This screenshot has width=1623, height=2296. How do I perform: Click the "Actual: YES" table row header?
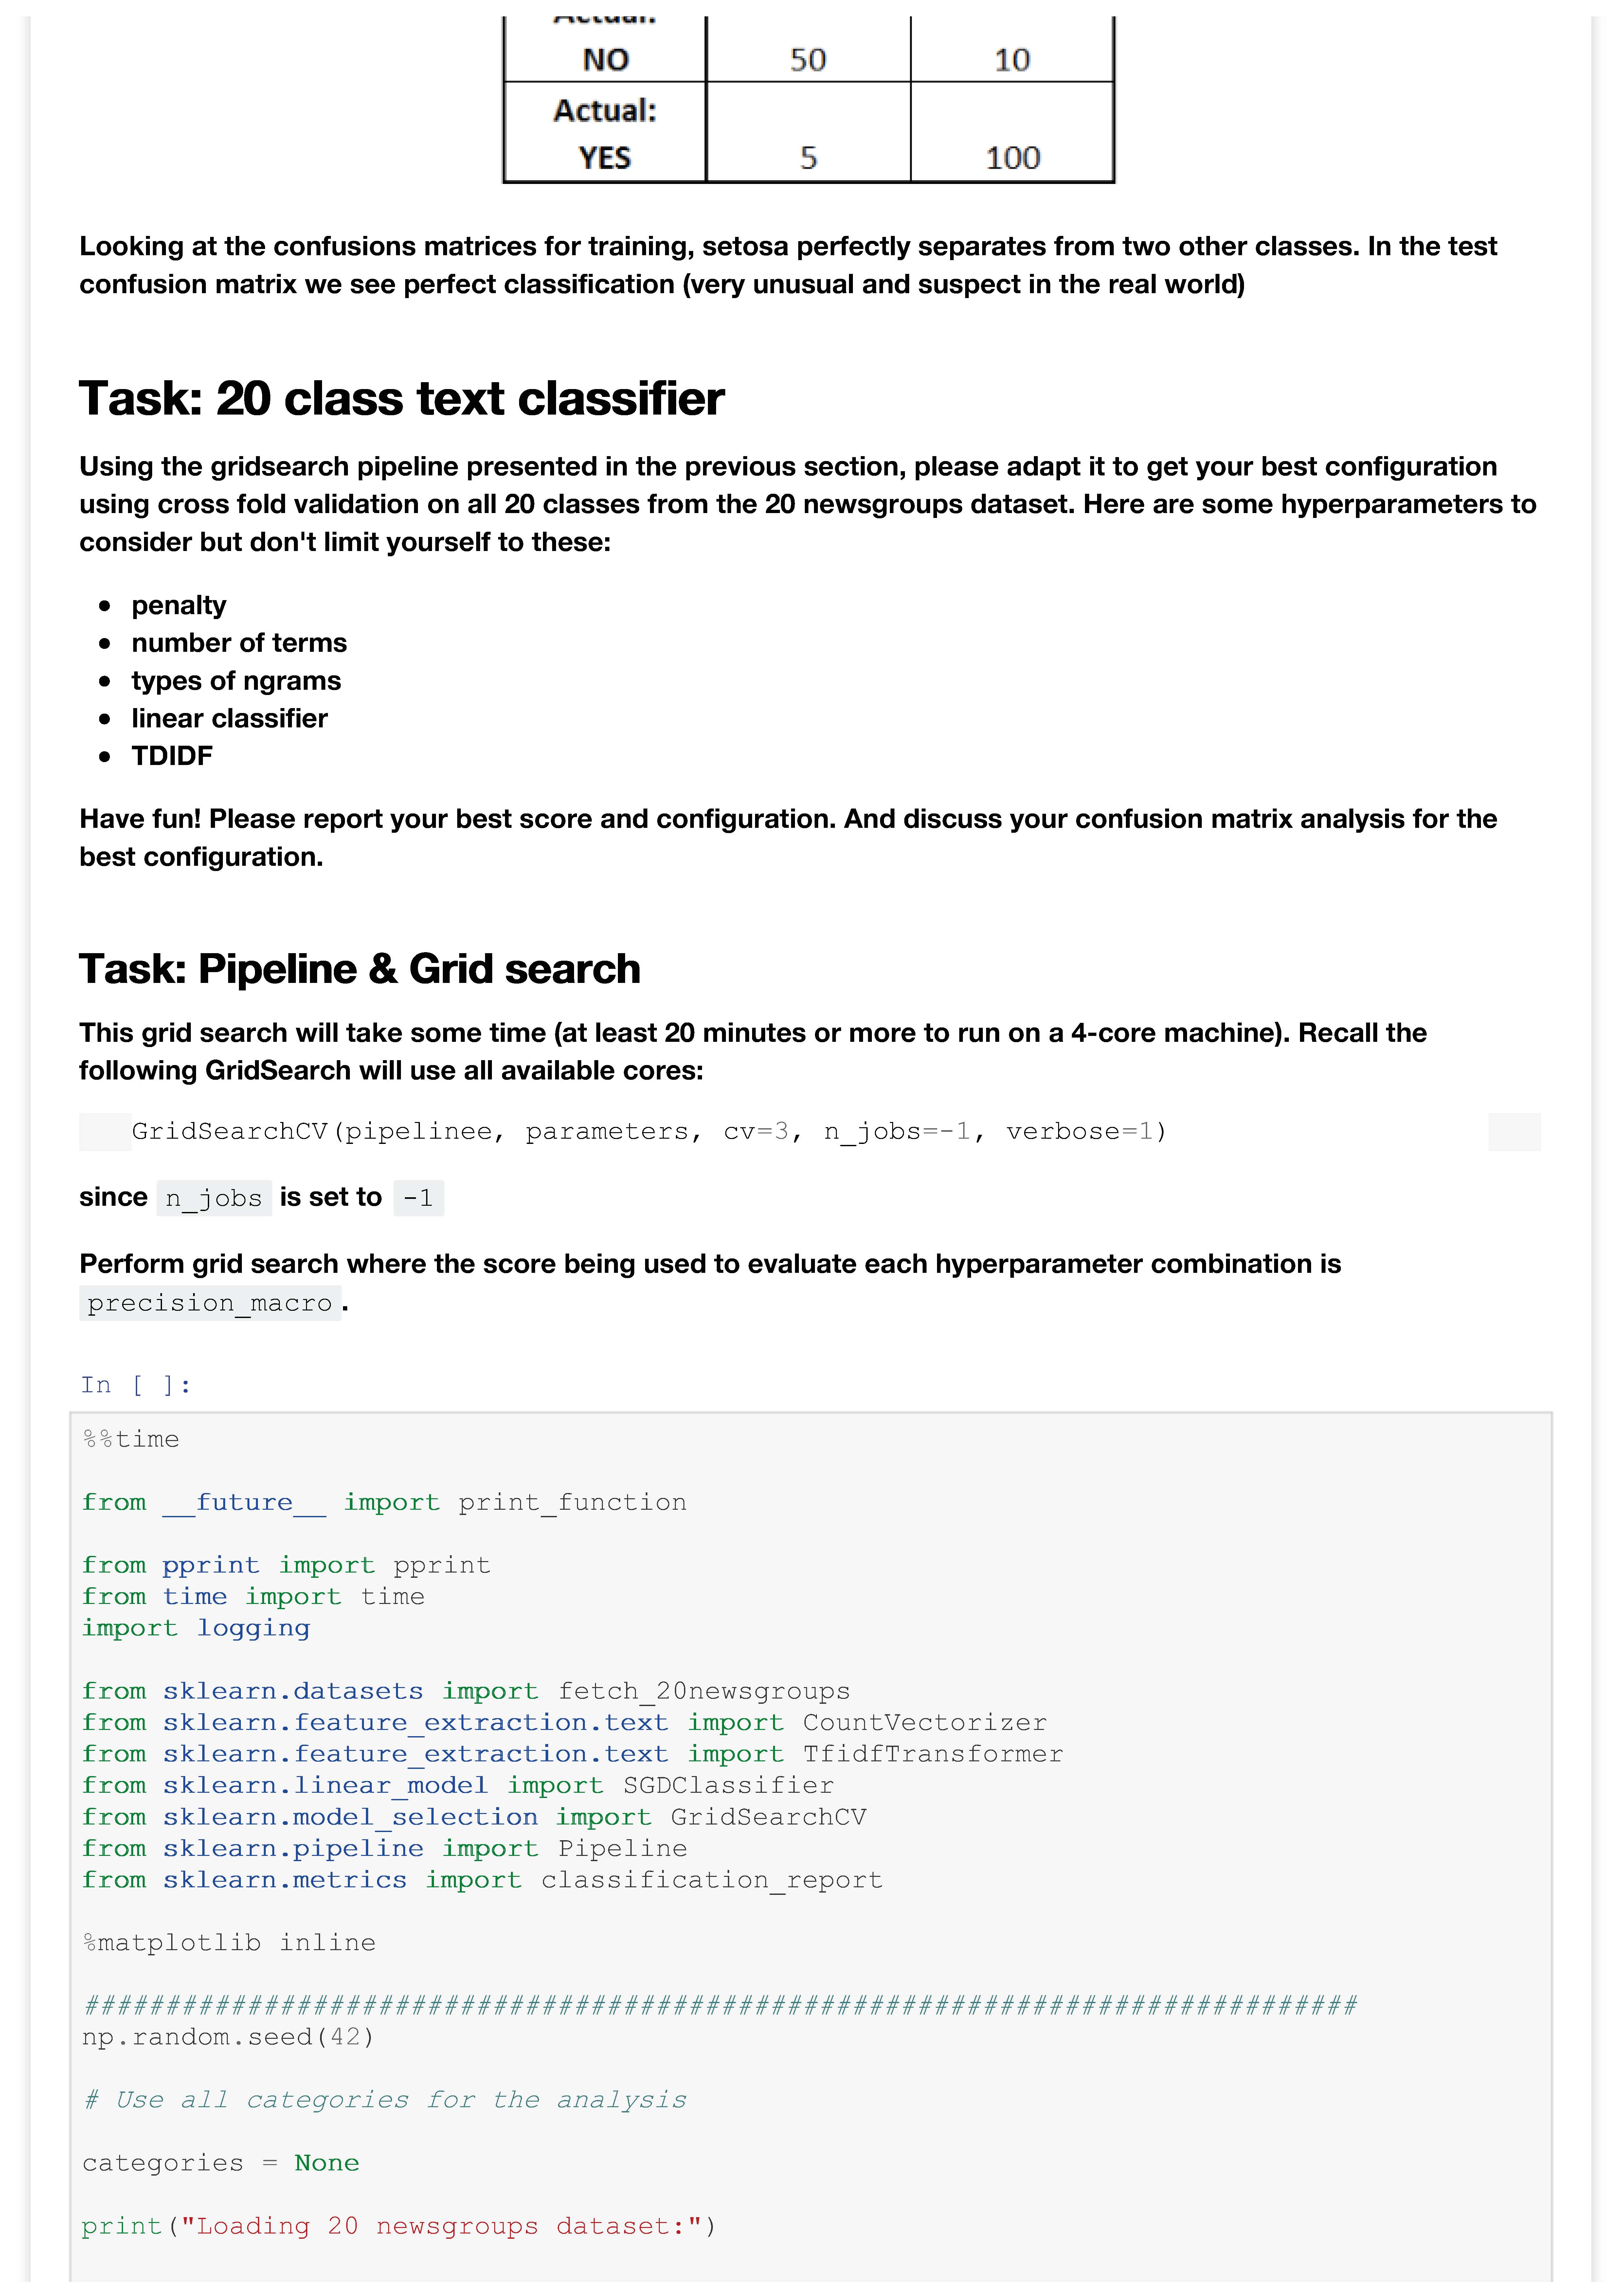605,133
